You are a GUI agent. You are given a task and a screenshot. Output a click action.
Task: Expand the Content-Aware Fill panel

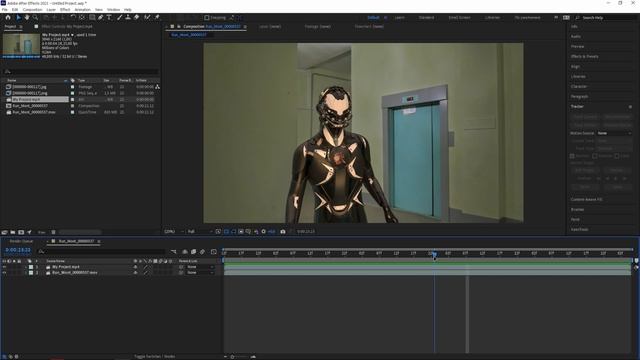point(587,200)
